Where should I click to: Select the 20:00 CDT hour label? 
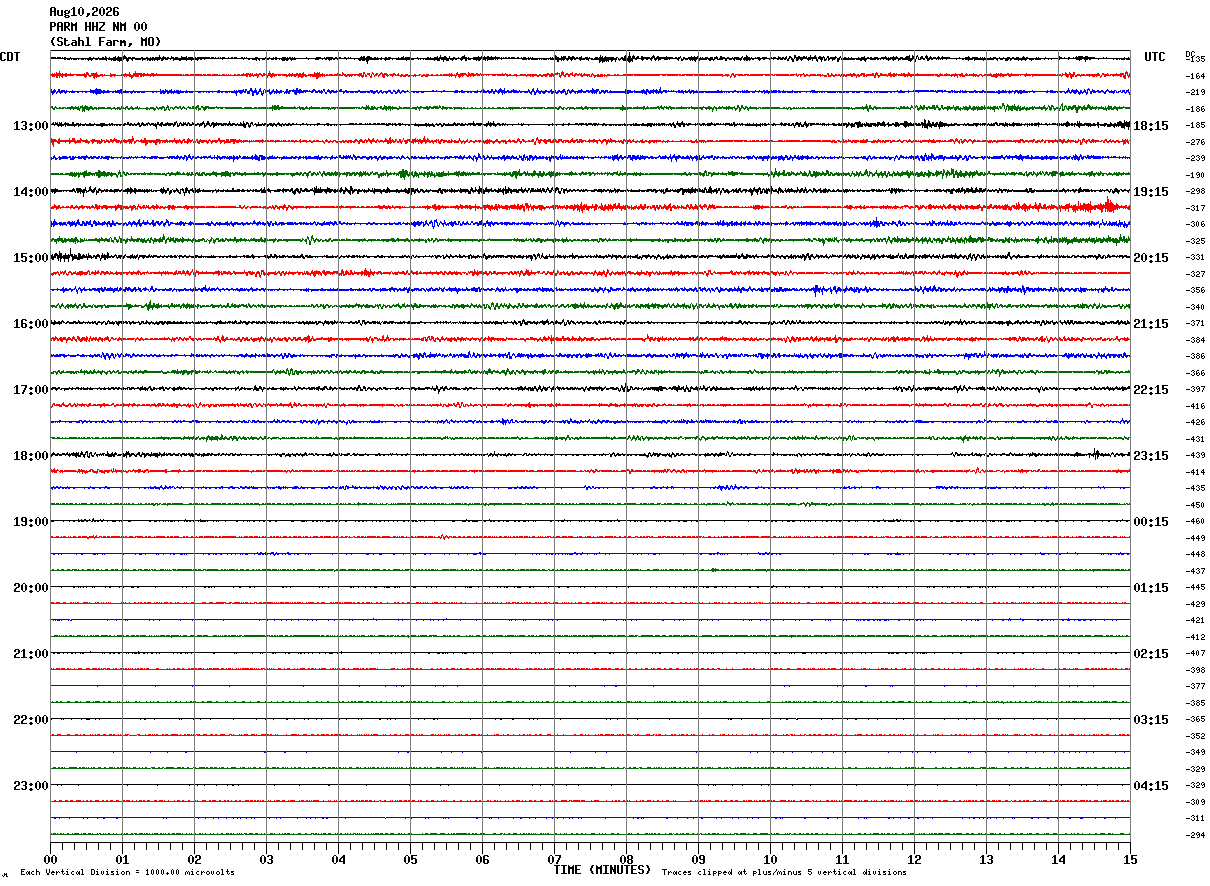point(31,588)
